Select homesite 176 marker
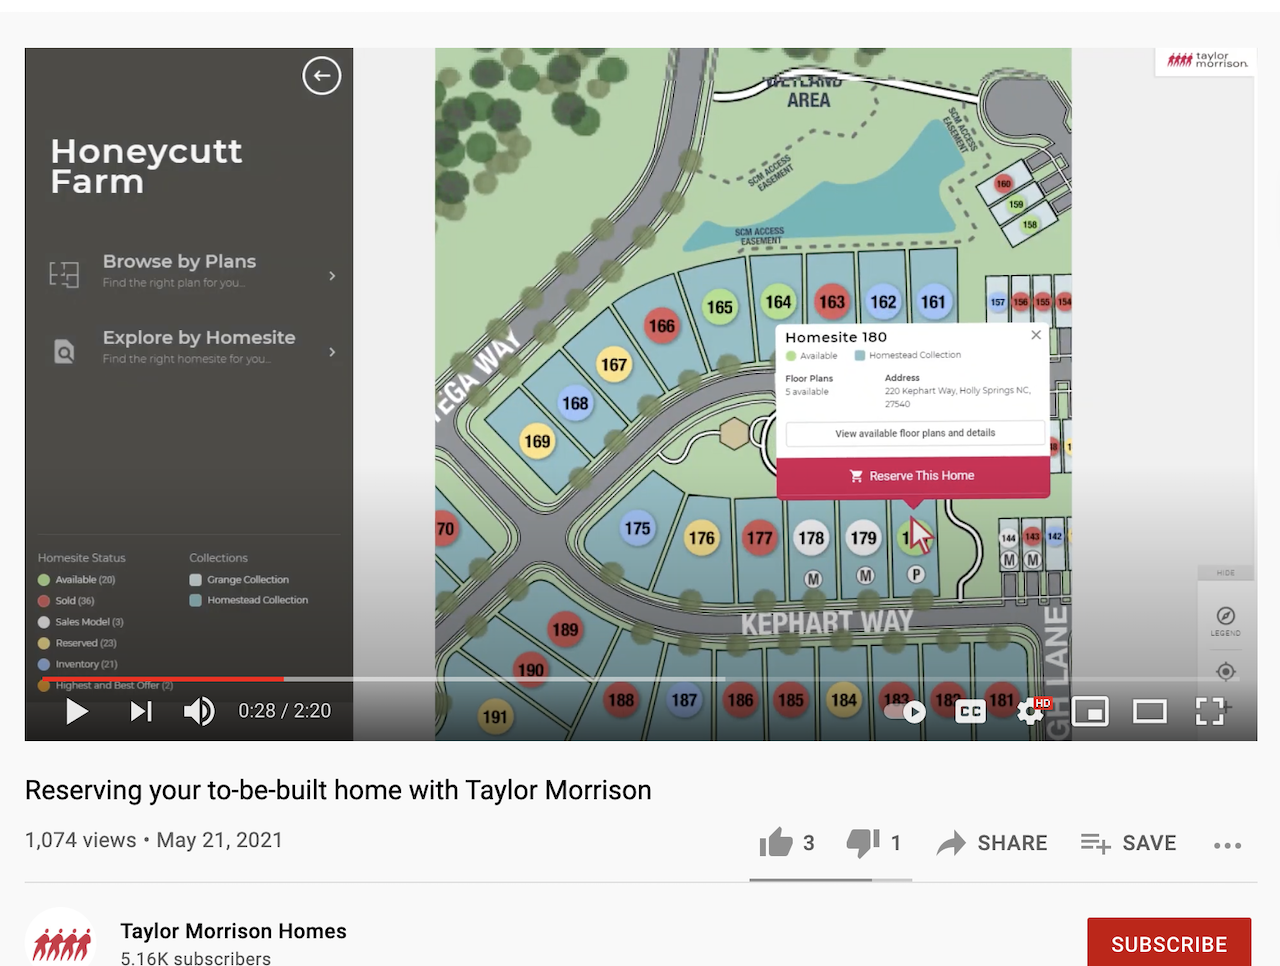The image size is (1280, 966). click(x=702, y=538)
